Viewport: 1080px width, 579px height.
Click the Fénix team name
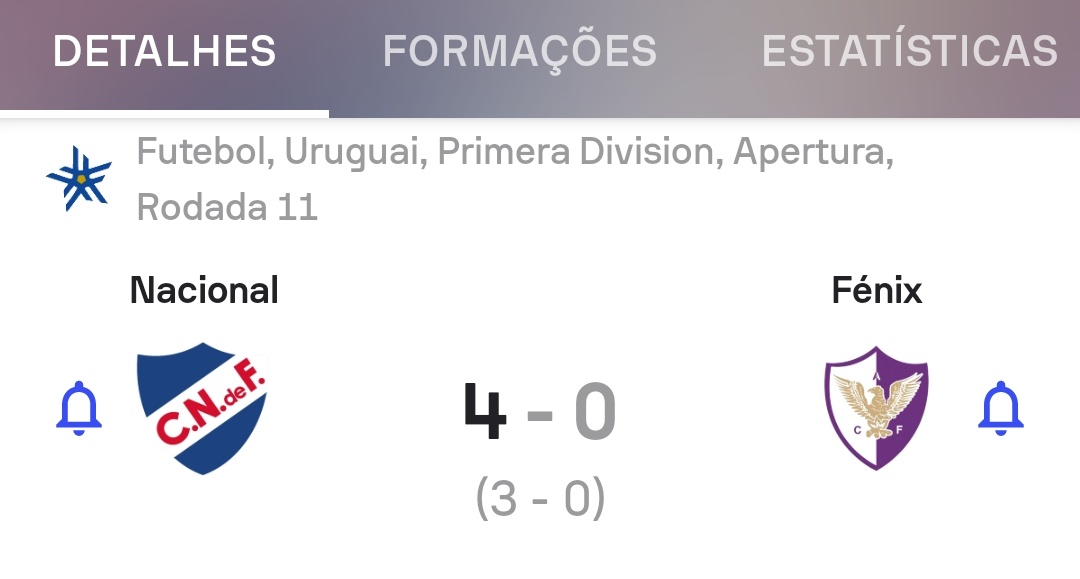(x=876, y=290)
